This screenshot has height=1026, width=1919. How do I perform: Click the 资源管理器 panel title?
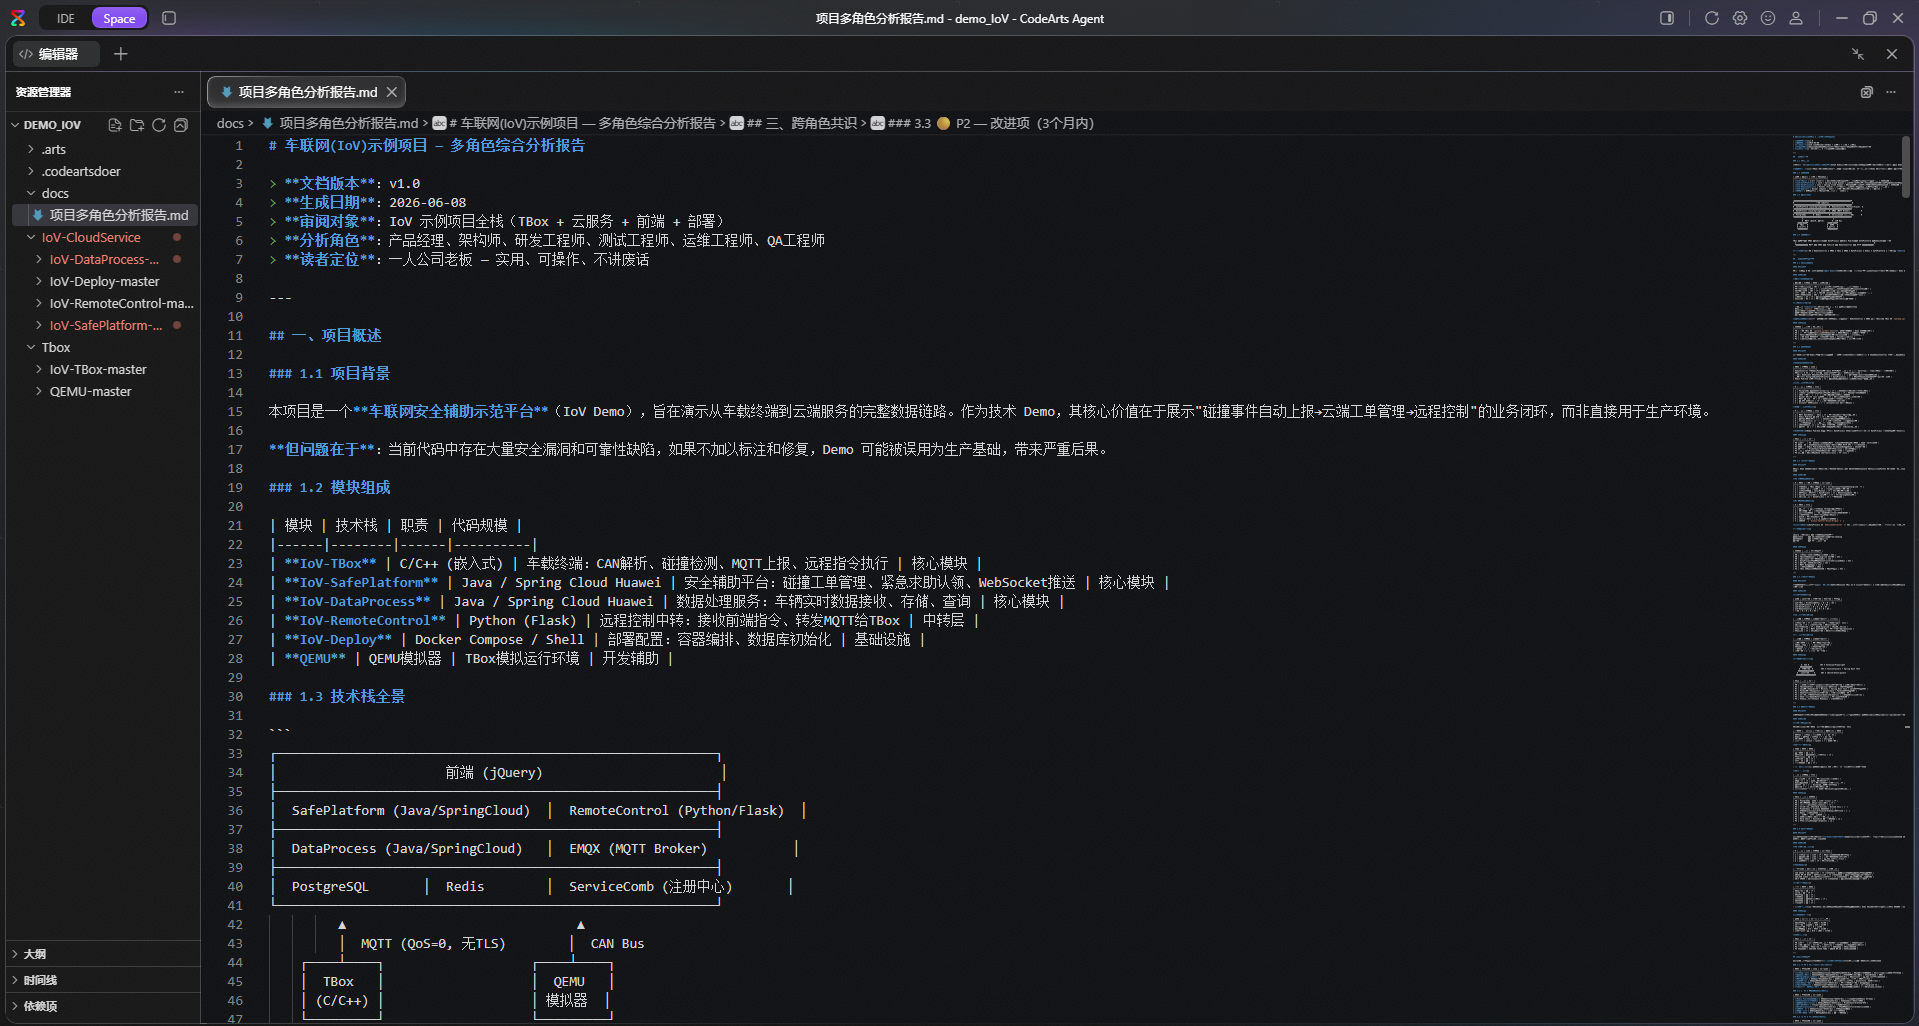click(43, 92)
